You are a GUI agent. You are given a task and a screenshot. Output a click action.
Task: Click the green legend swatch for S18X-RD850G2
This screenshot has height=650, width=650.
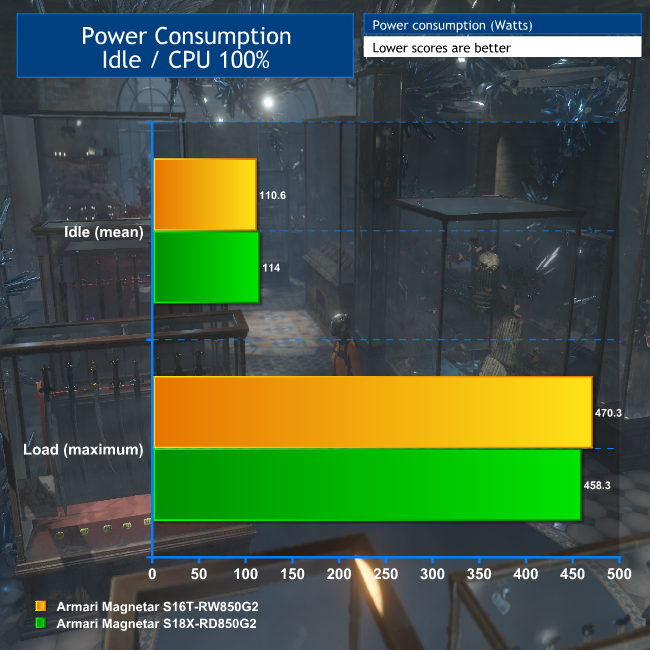coord(41,623)
